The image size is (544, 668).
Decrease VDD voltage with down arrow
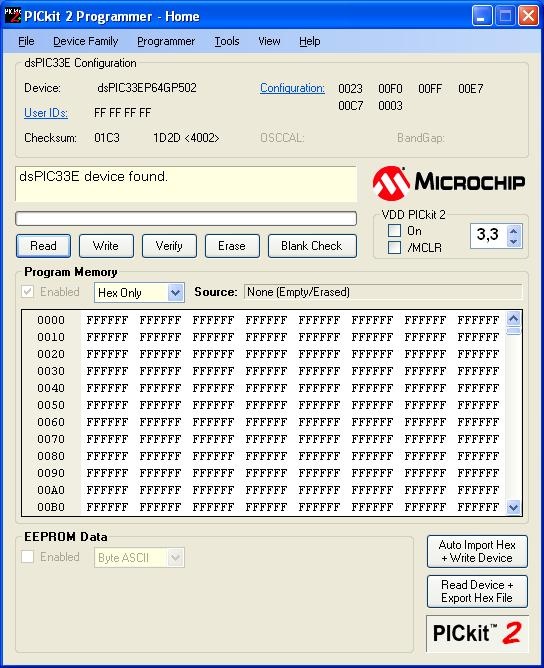click(x=513, y=242)
